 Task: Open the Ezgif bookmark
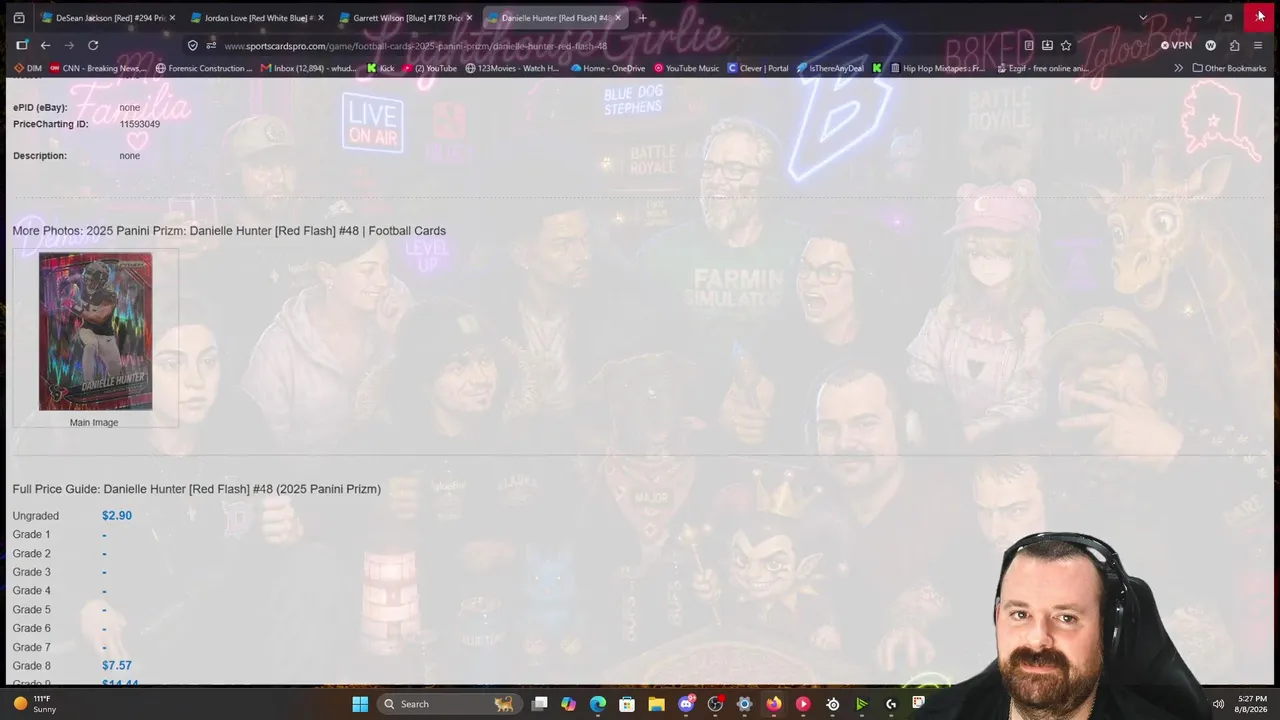[x=1041, y=68]
